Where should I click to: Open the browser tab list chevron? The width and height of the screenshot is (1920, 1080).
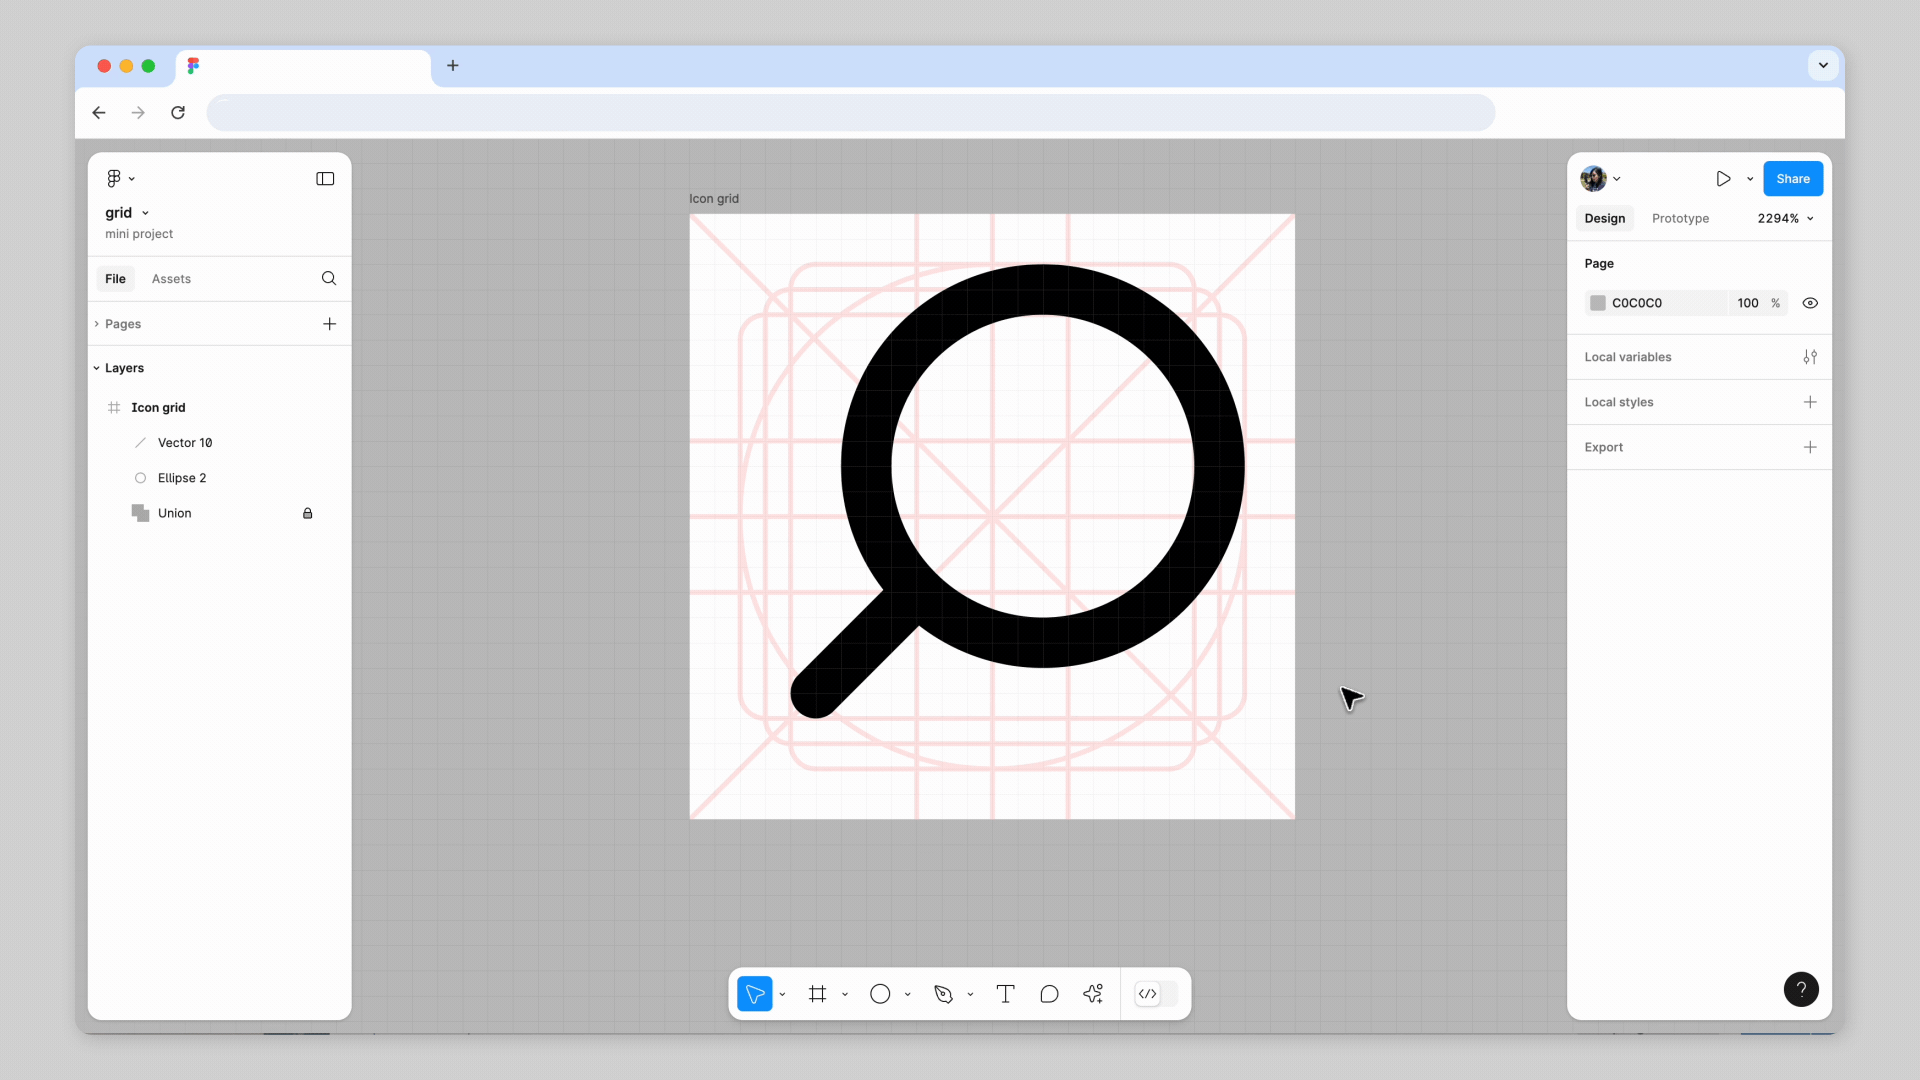click(1823, 66)
